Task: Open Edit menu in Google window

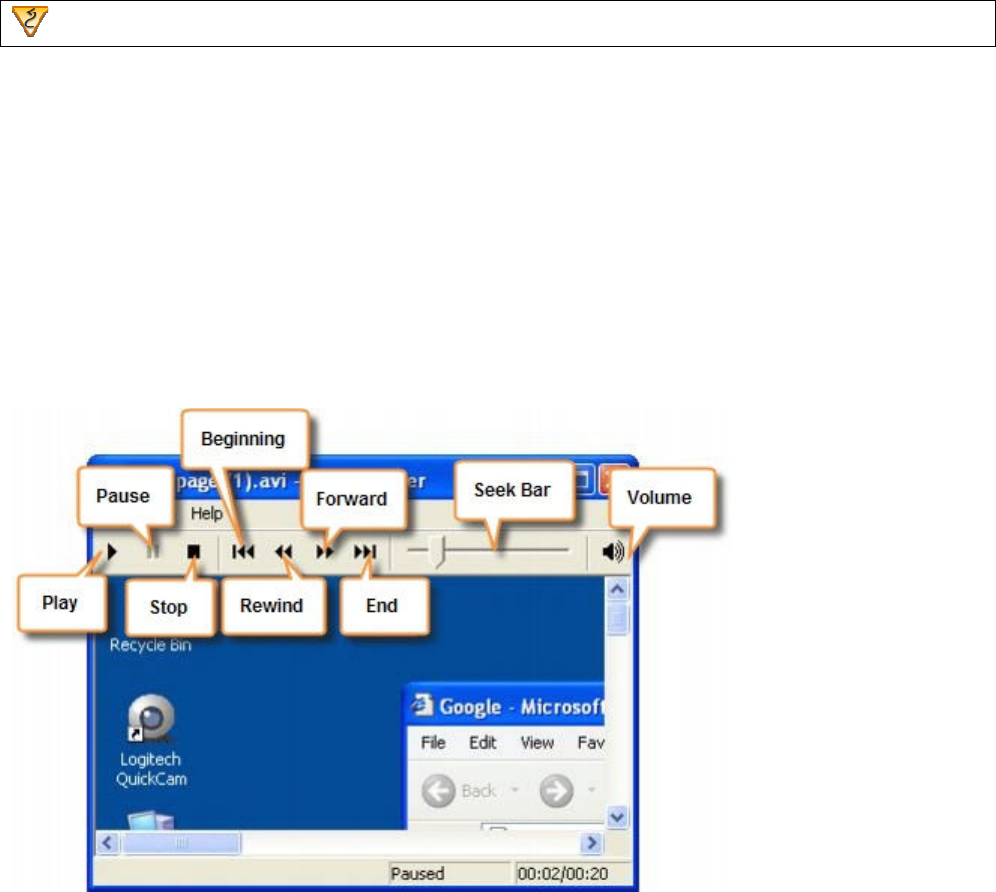Action: point(483,743)
